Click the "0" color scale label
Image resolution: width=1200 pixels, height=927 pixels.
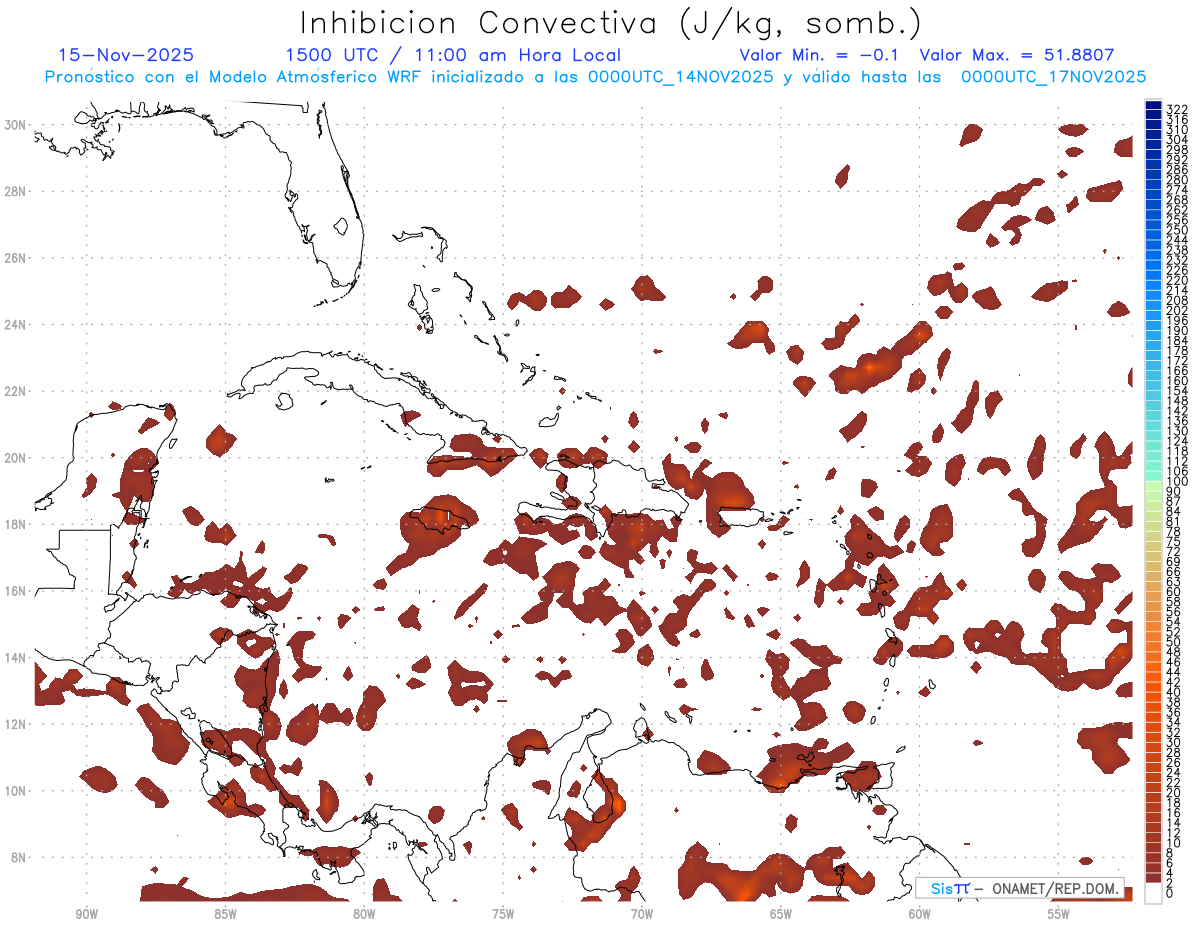click(1170, 894)
